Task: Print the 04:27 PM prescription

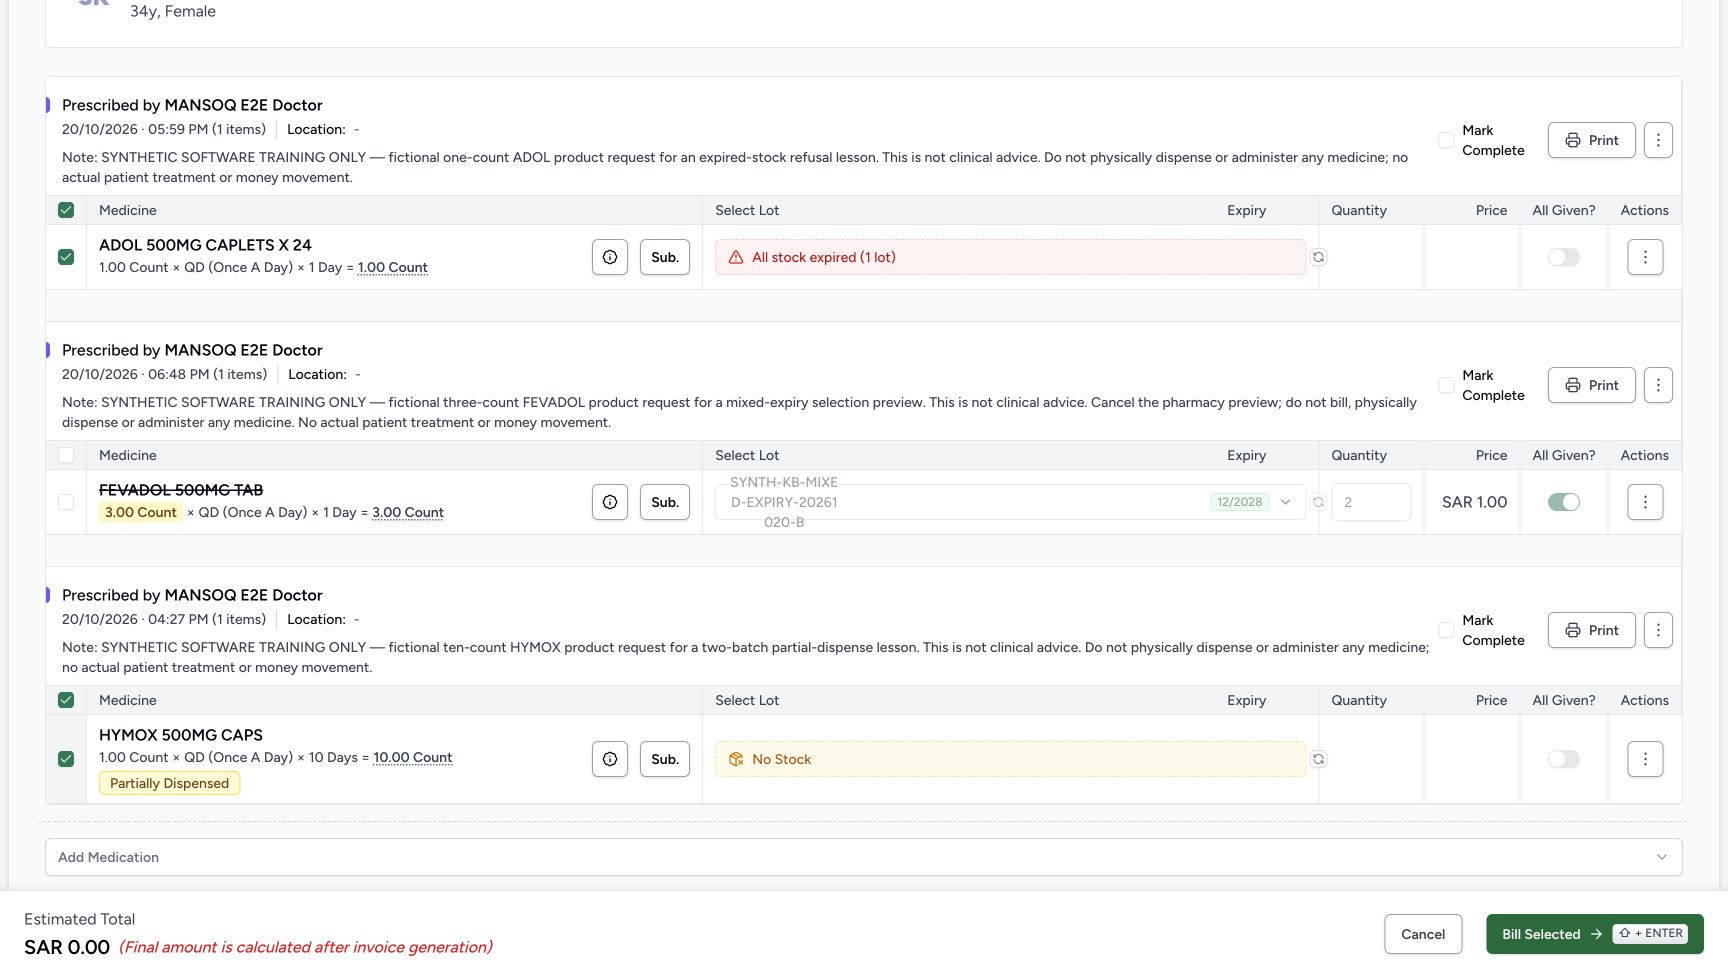Action: tap(1592, 630)
